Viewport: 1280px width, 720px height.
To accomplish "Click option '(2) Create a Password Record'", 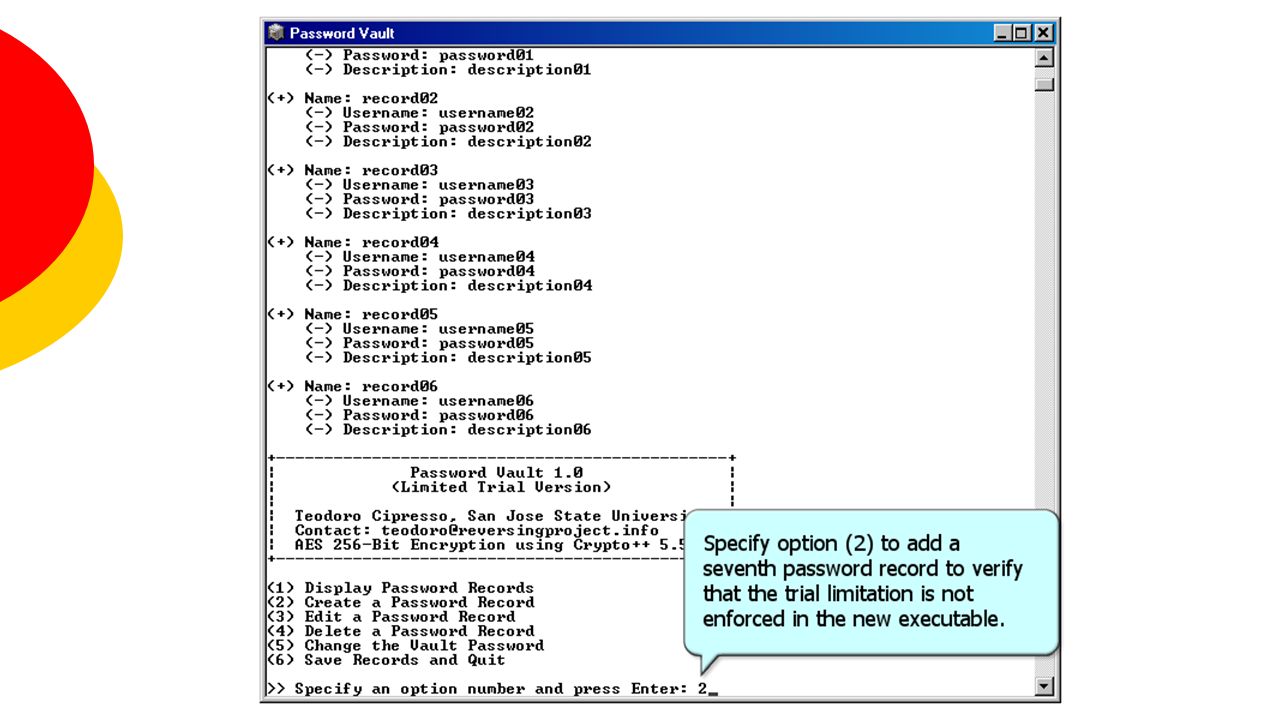I will pos(400,602).
